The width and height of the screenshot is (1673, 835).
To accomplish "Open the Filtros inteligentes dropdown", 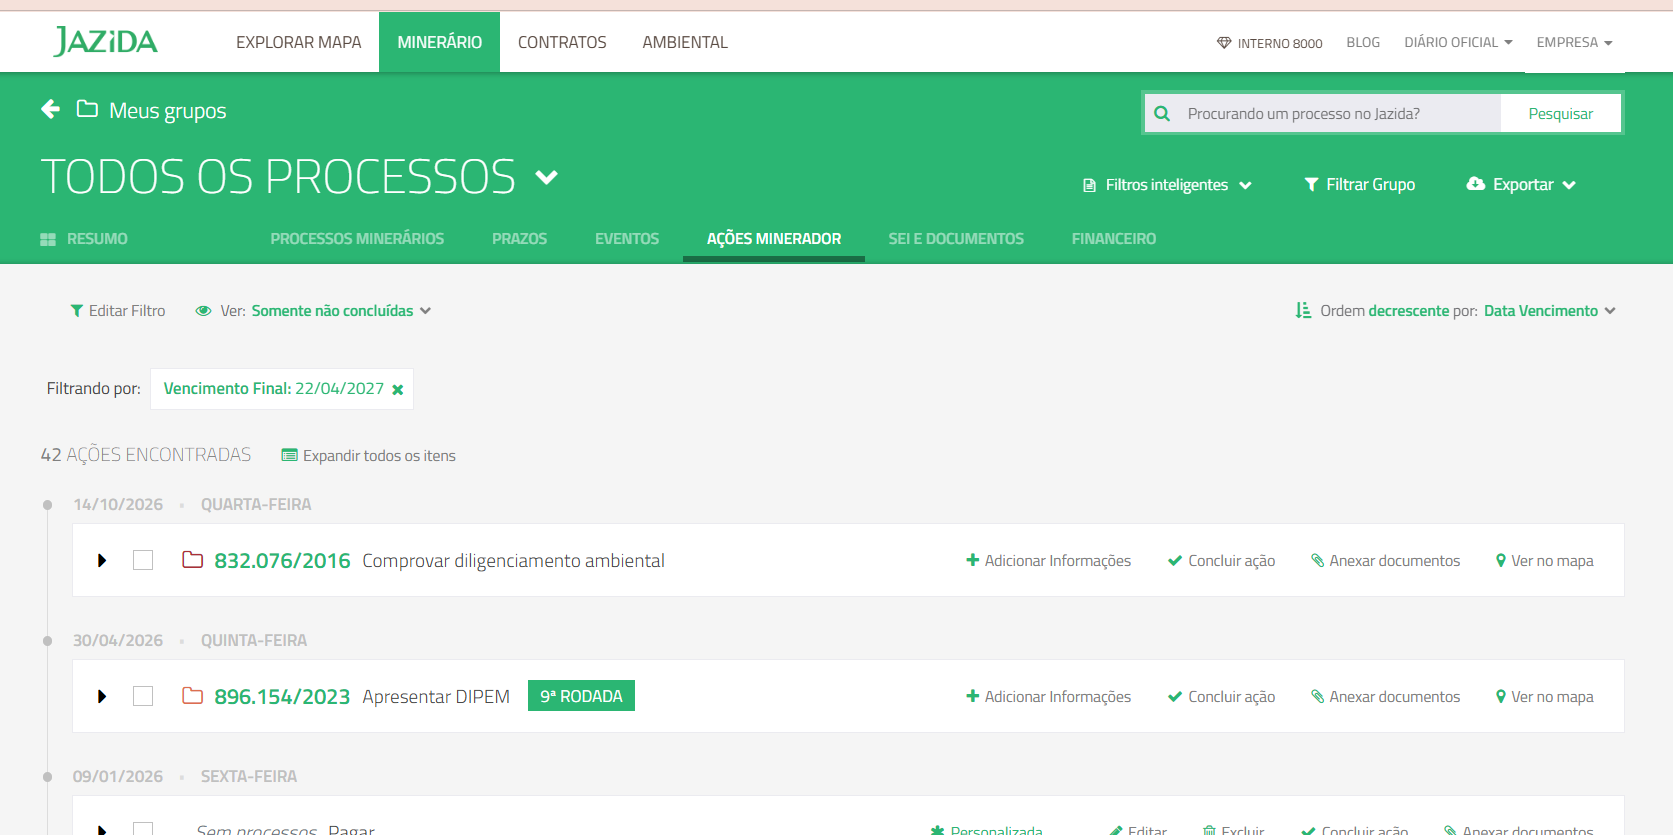I will (1167, 185).
